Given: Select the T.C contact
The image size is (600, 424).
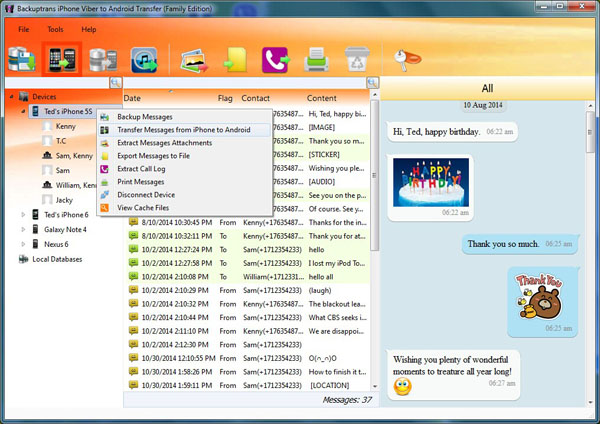Looking at the screenshot, I should click(61, 141).
